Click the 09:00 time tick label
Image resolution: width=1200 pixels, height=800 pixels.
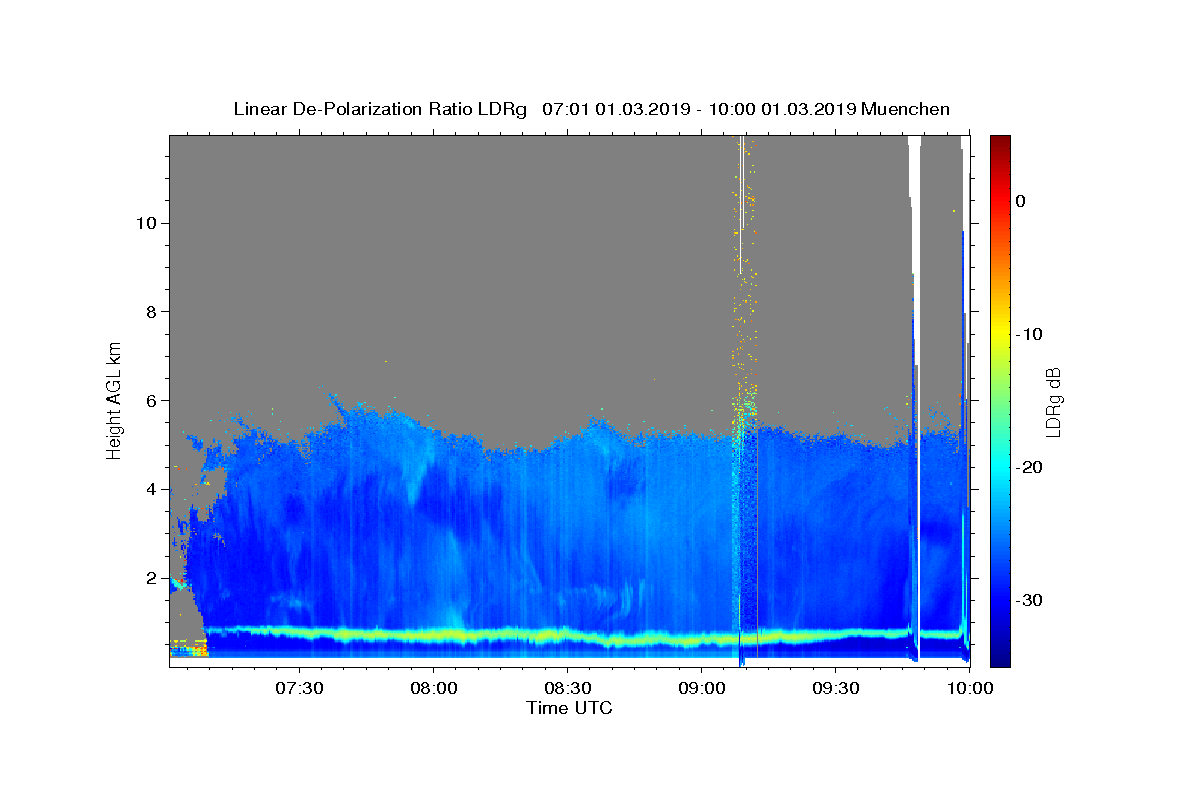coord(702,688)
